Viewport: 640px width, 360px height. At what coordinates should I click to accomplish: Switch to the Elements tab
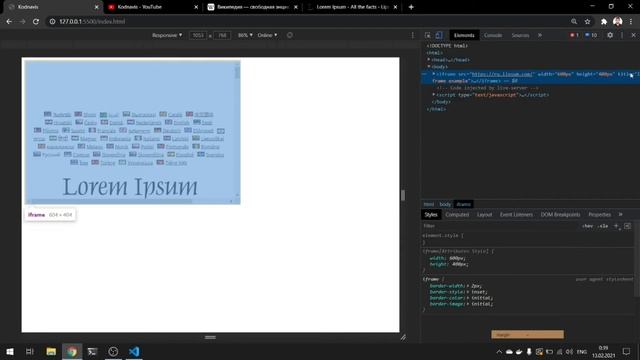[464, 36]
